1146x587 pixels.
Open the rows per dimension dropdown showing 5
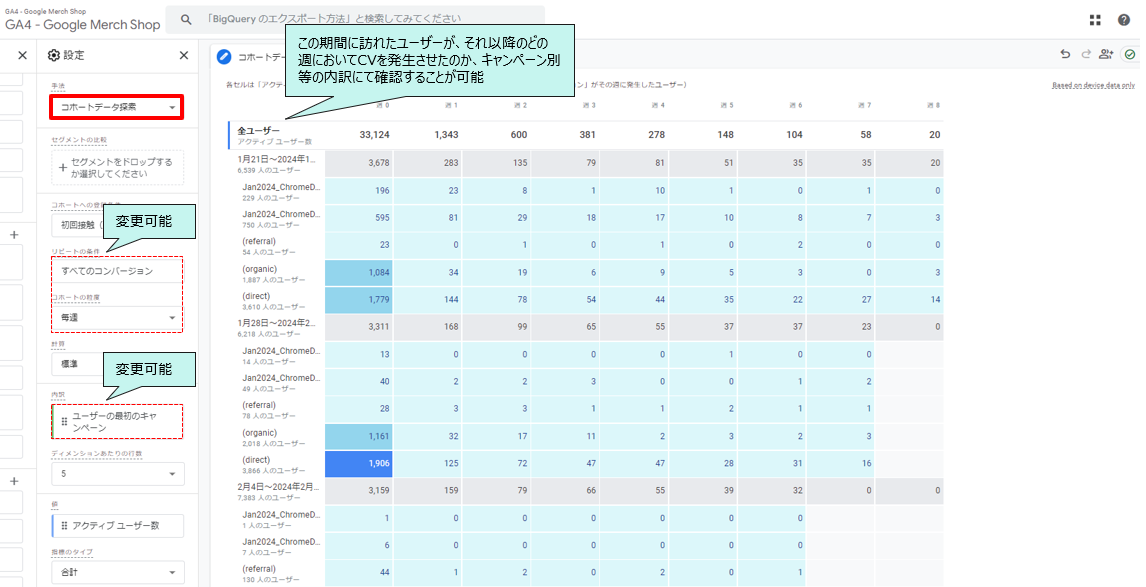pos(117,474)
